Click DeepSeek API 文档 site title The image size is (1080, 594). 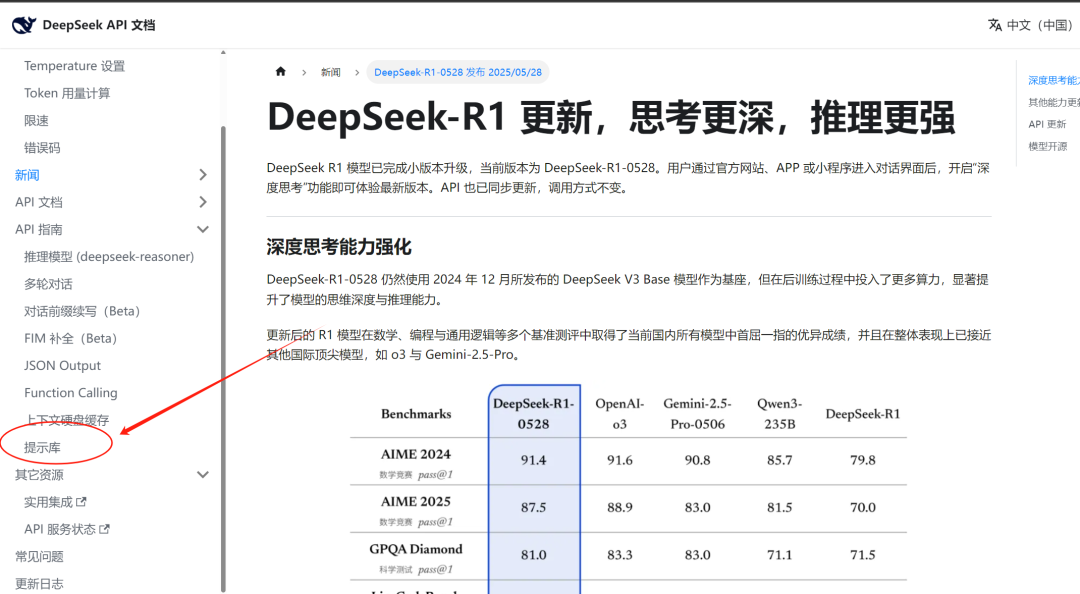98,25
